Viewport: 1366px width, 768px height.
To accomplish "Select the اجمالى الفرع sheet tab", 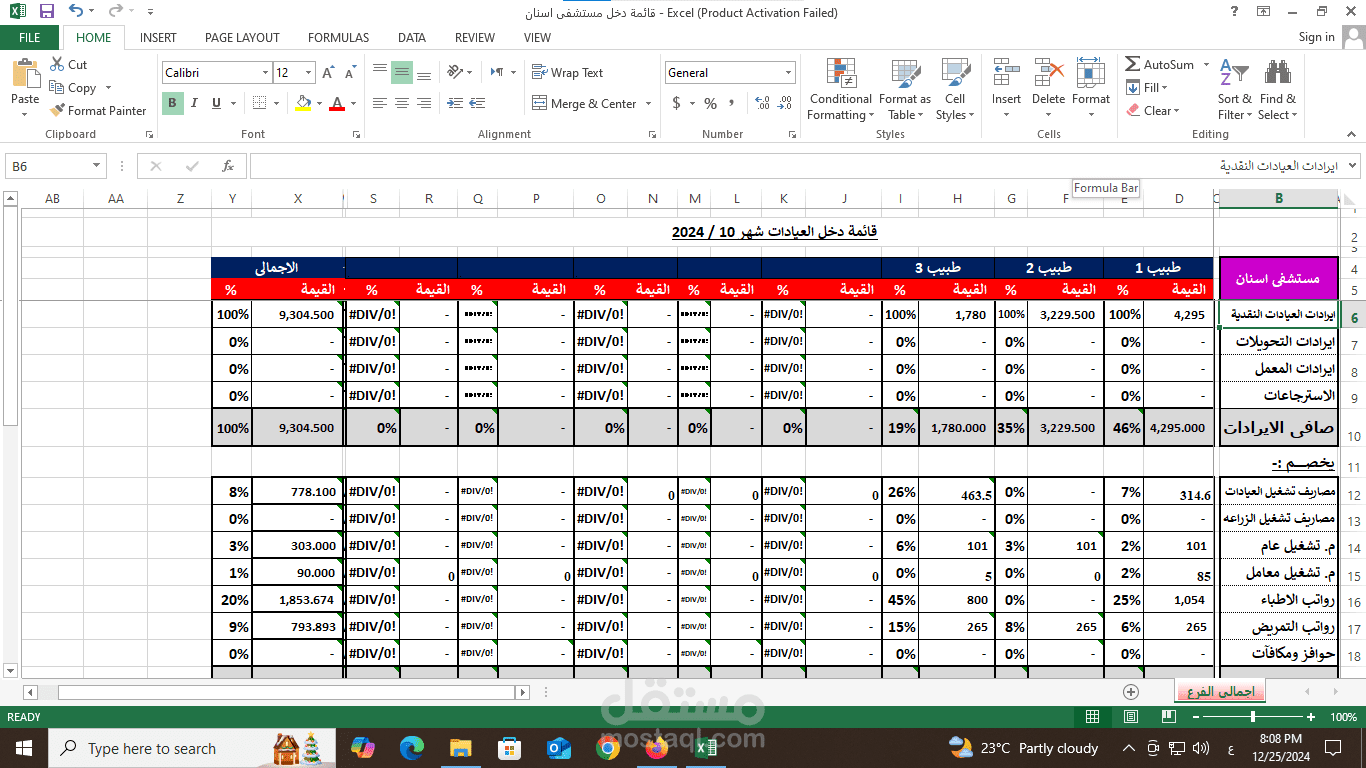I will pos(1220,691).
